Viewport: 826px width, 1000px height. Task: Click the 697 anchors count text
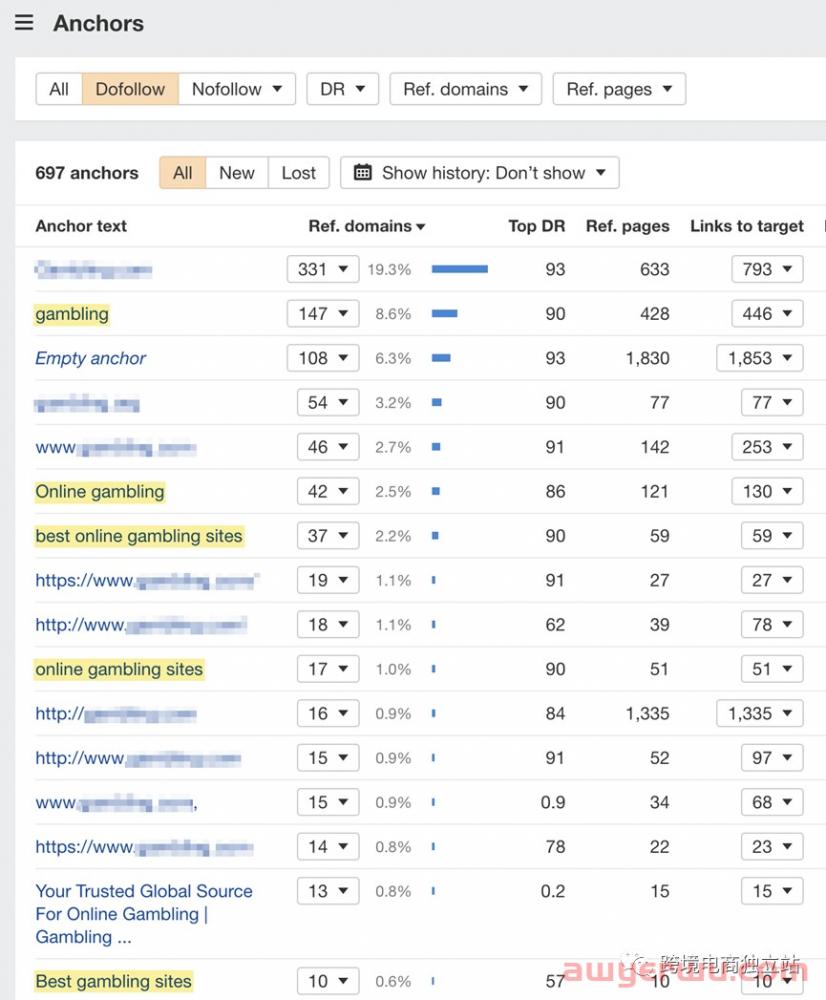tap(87, 173)
